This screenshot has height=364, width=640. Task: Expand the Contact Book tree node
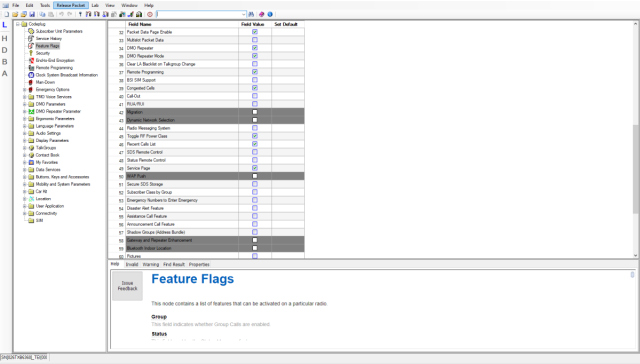tap(24, 155)
